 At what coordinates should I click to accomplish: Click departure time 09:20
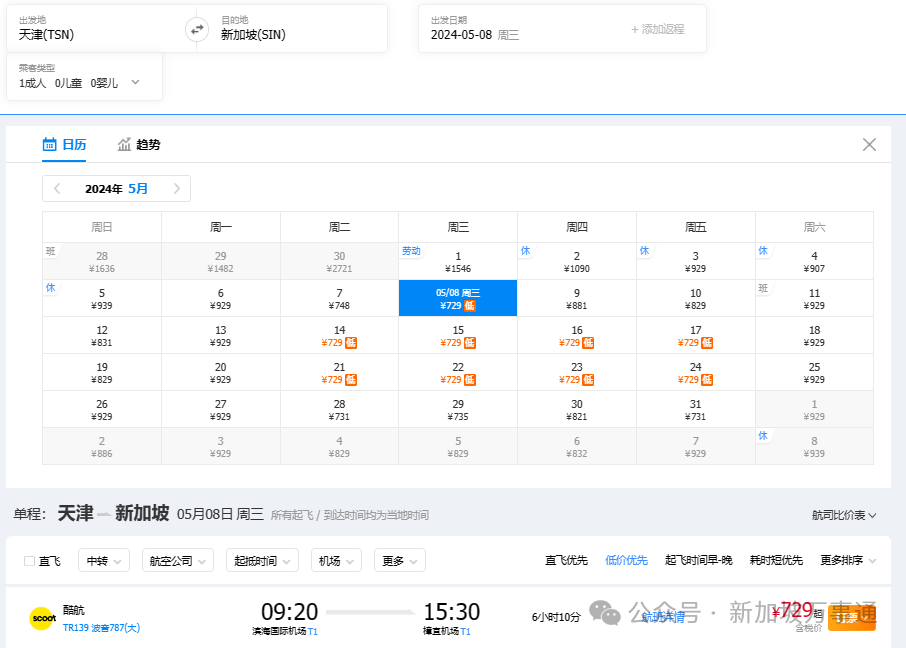tap(289, 612)
